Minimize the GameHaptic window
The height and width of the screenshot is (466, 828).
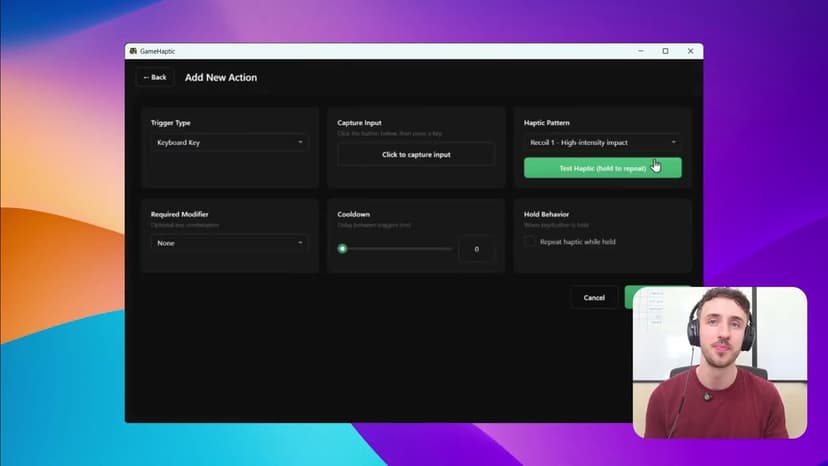pyautogui.click(x=641, y=51)
